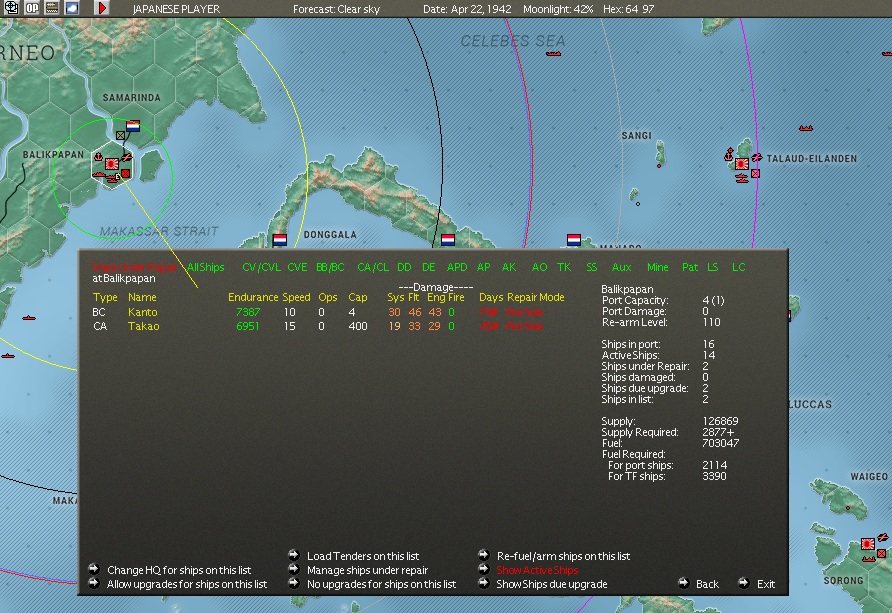Image resolution: width=892 pixels, height=613 pixels.
Task: Click the anchor icon at Talaud-Eilanden
Action: pyautogui.click(x=728, y=155)
